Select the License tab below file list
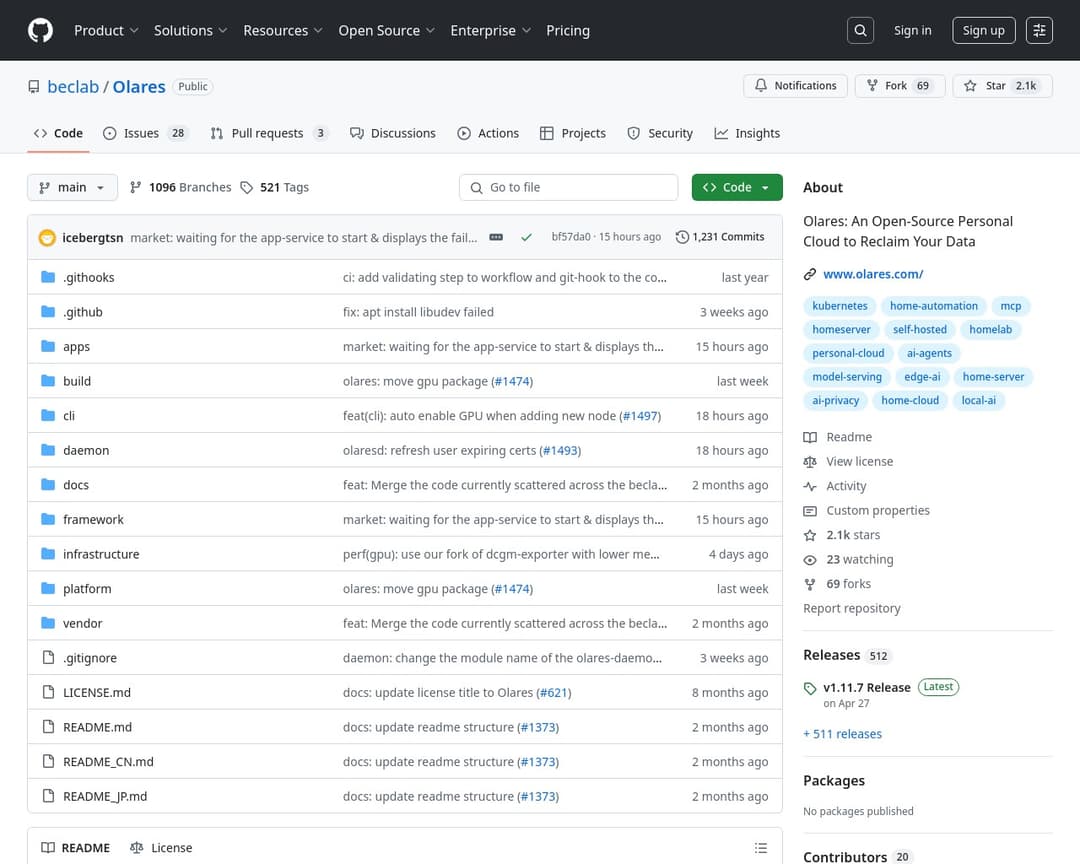Image resolution: width=1080 pixels, height=864 pixels. (161, 847)
